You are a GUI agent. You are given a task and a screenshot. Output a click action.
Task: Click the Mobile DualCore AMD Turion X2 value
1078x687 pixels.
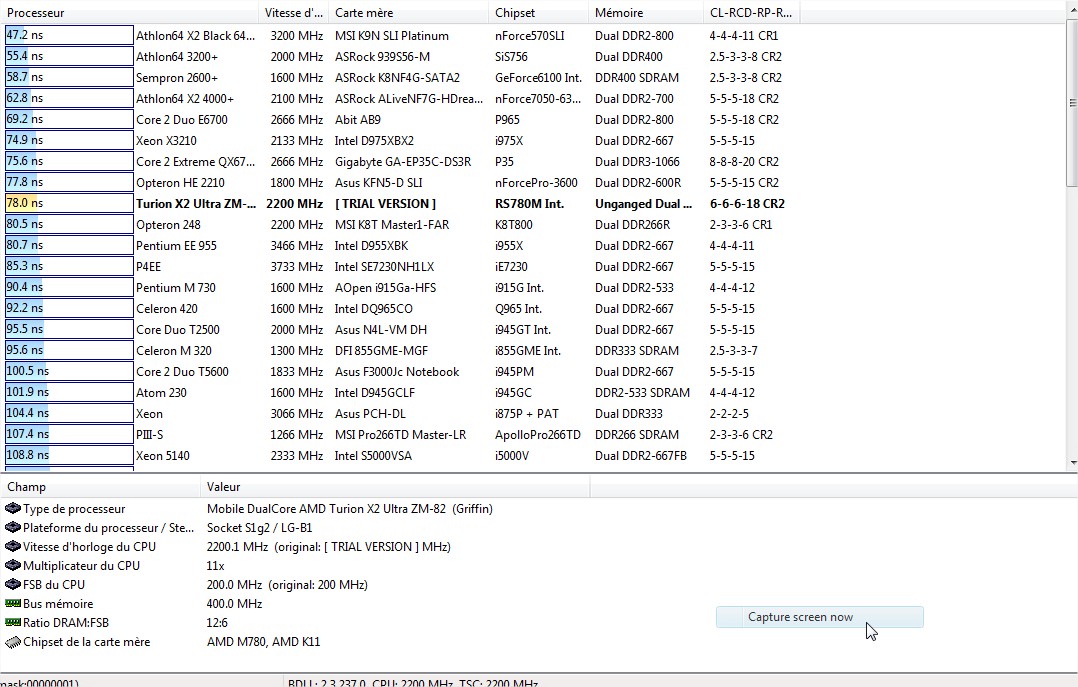click(x=350, y=509)
